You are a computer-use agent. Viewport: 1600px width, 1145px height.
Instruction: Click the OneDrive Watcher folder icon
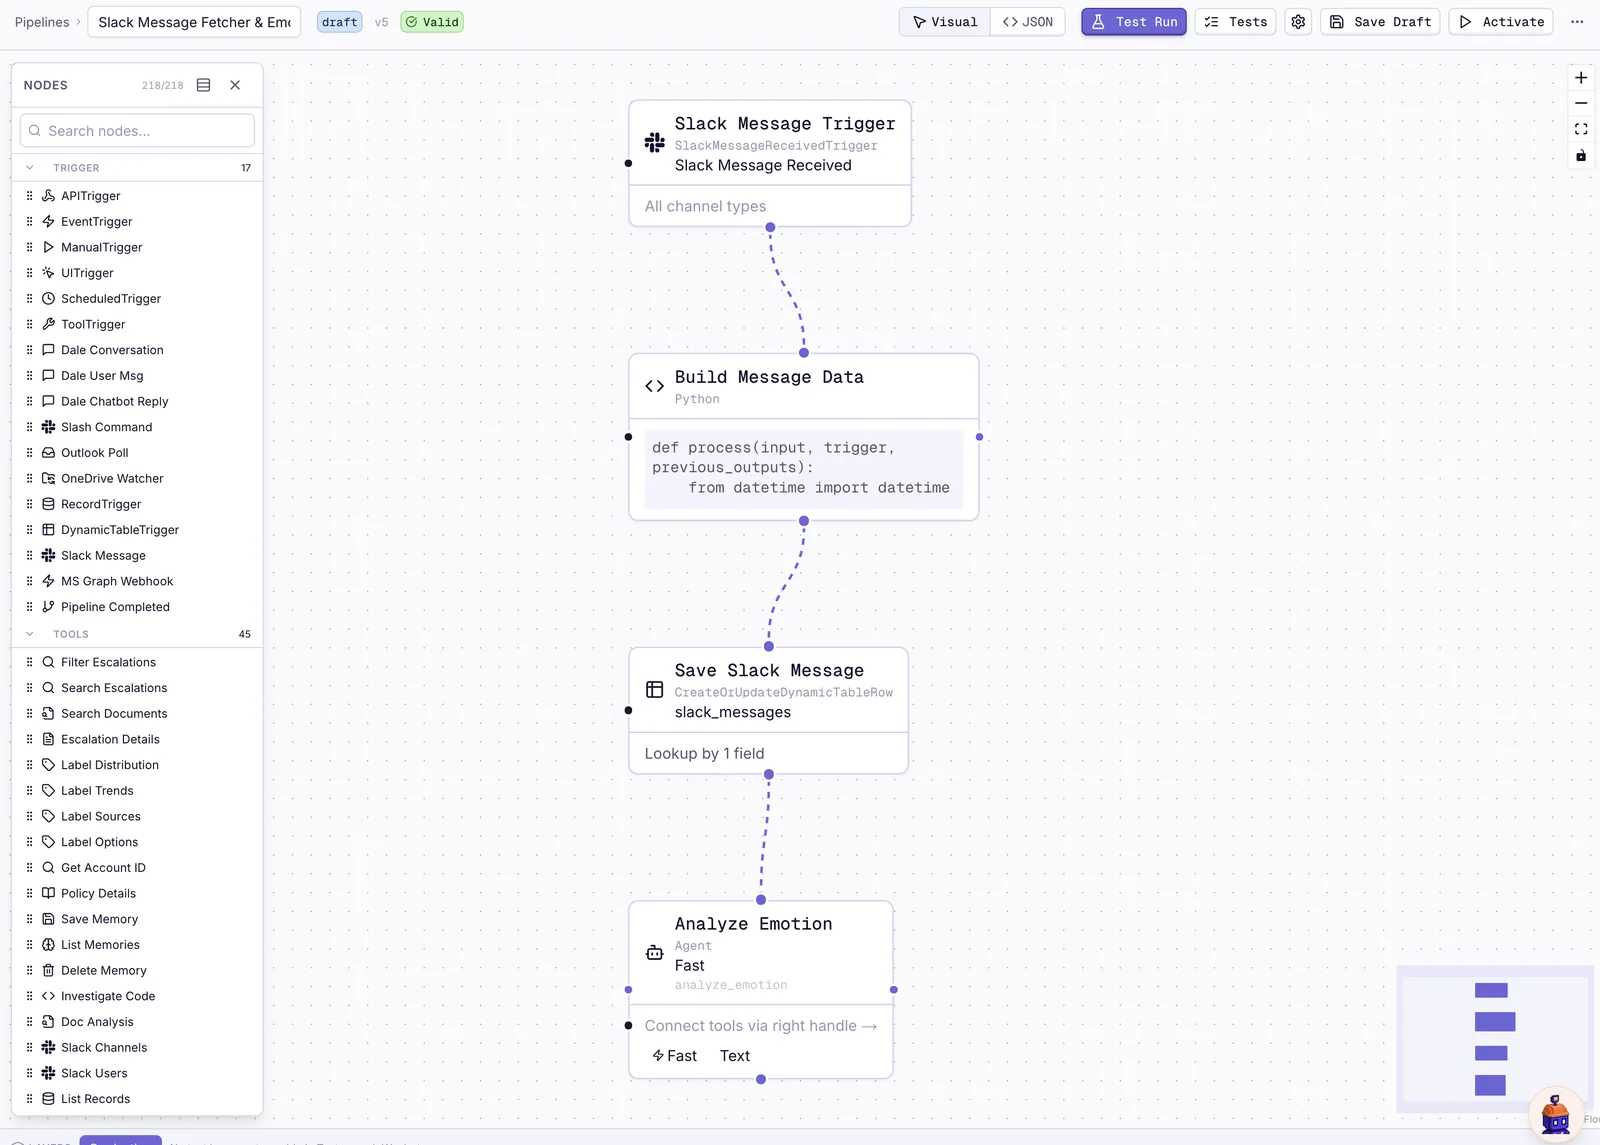(x=48, y=479)
